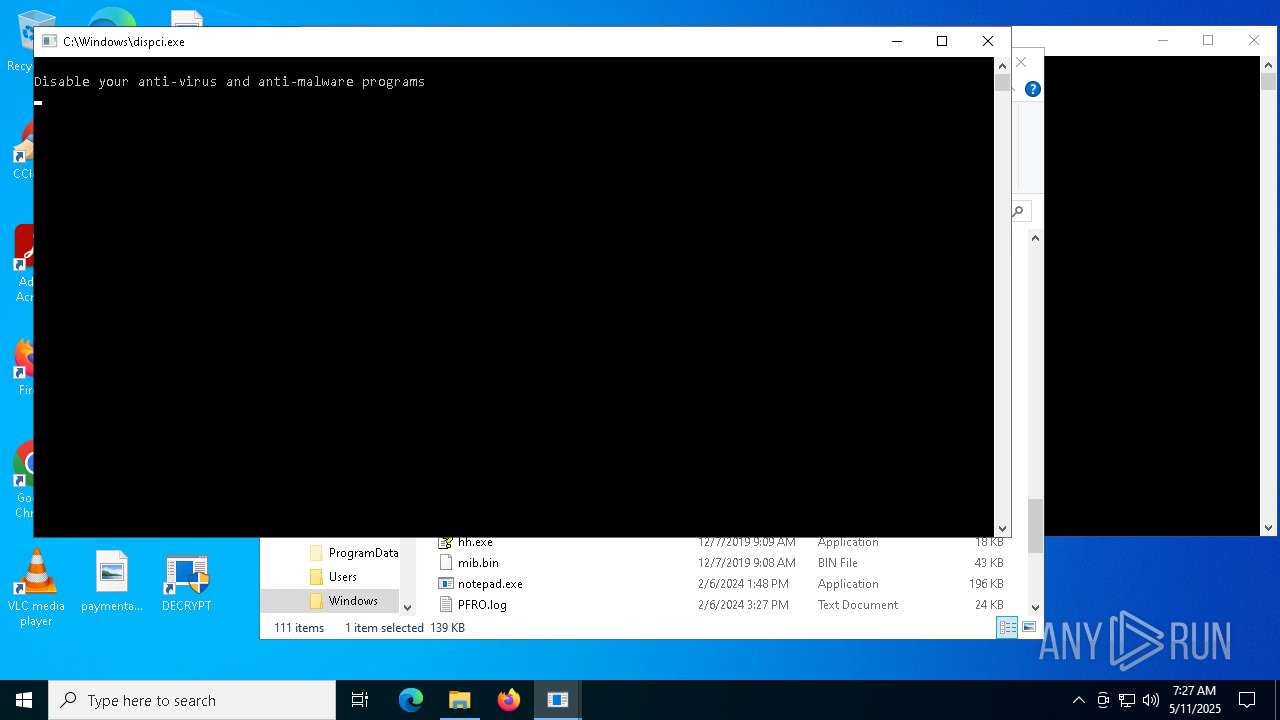1280x720 pixels.
Task: Select the PFRO.log file
Action: coord(482,604)
